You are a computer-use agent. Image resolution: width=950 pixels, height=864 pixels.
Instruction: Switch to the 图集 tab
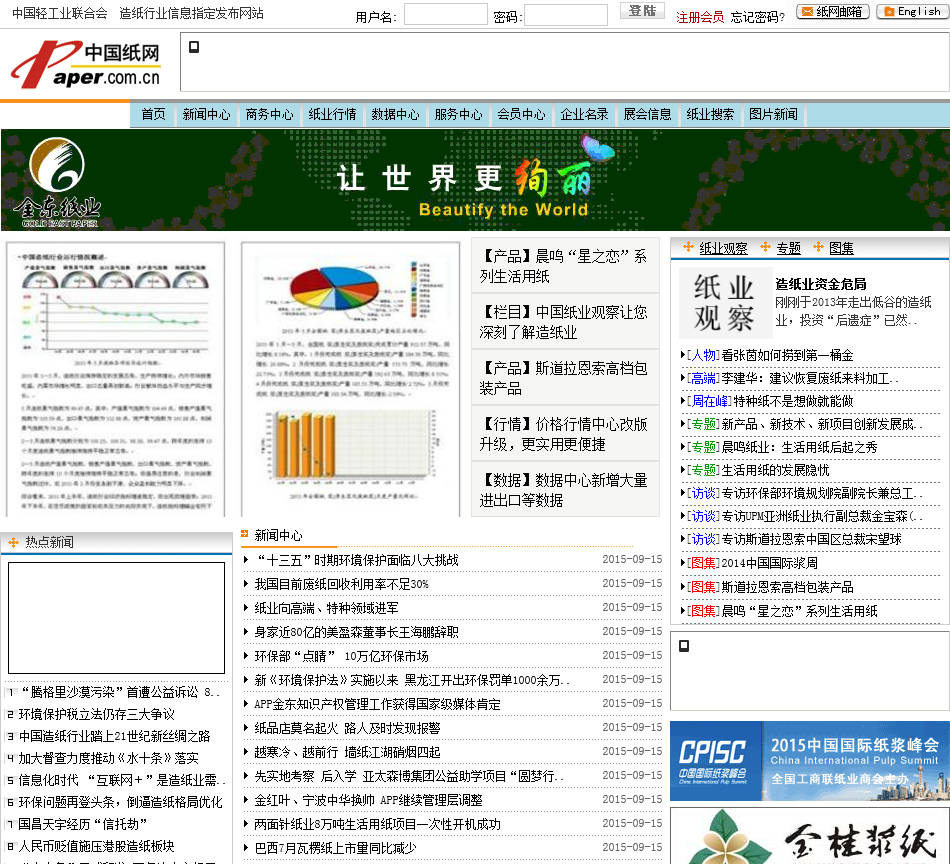[x=842, y=248]
